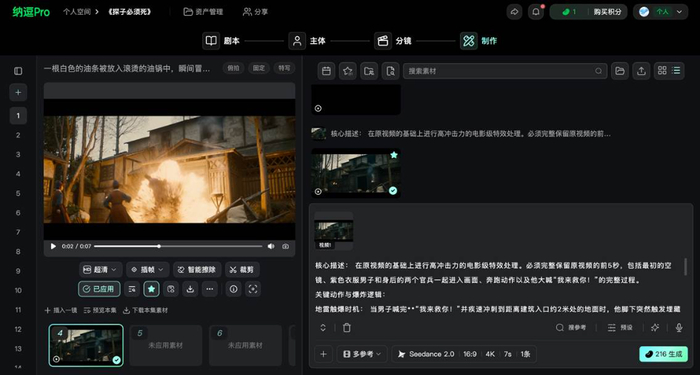Filter assets by favorites star icon
Image resolution: width=700 pixels, height=375 pixels.
(348, 71)
